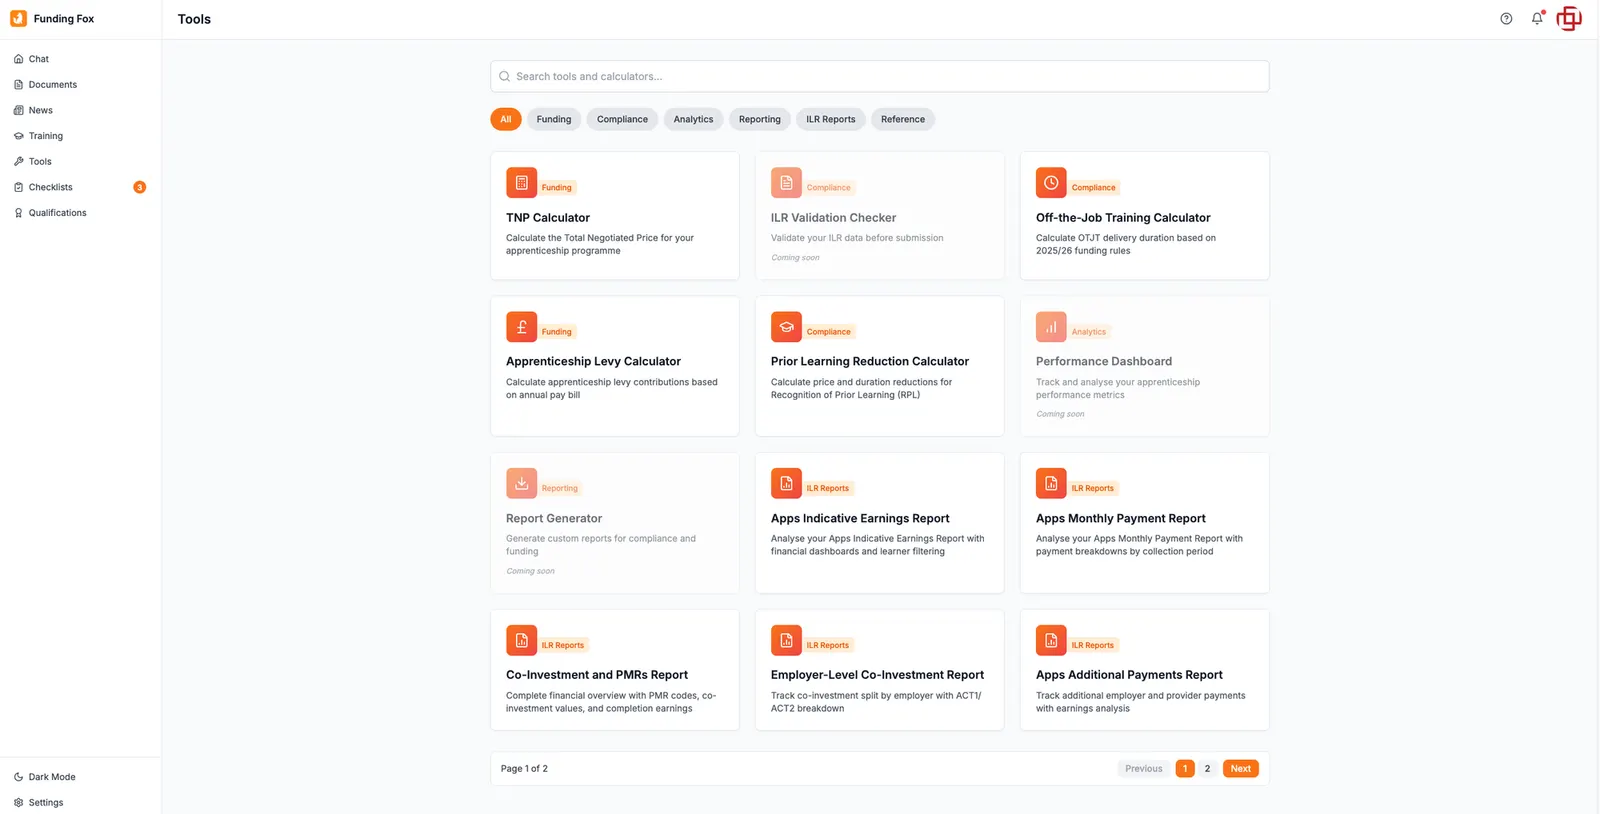Click the Checklists badge showing 3
Viewport: 1600px width, 814px height.
pos(140,187)
